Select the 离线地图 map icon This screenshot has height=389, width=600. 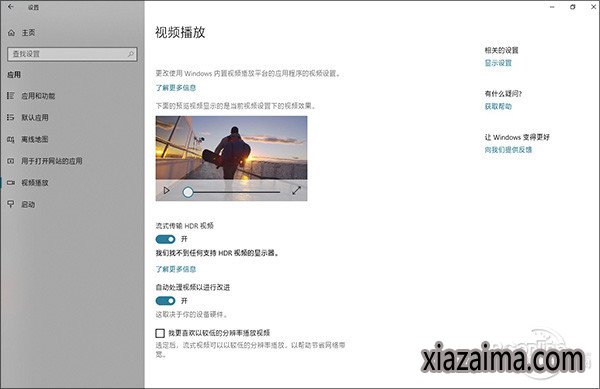coord(11,139)
